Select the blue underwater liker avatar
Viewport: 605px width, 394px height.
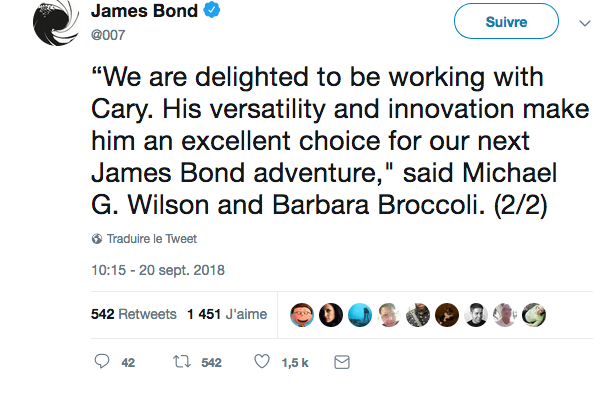point(360,315)
